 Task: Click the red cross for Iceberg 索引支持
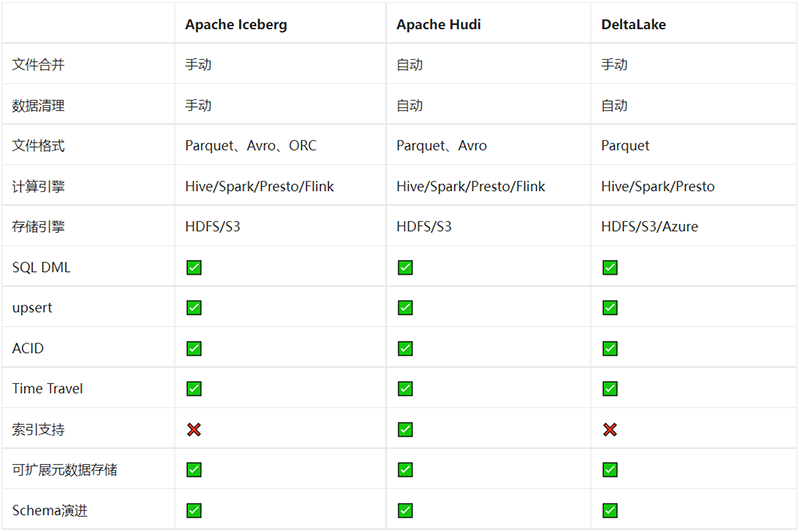coord(194,429)
